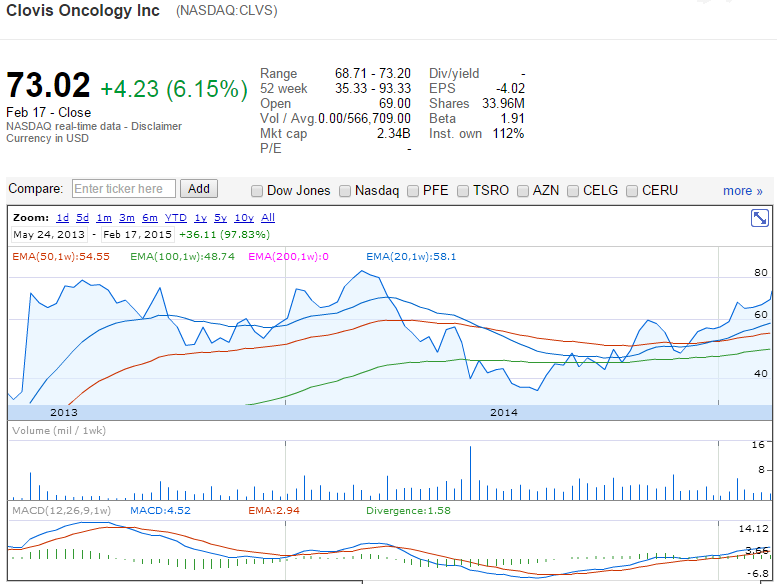
Task: Click the MACD:4.52 value
Action: point(160,511)
